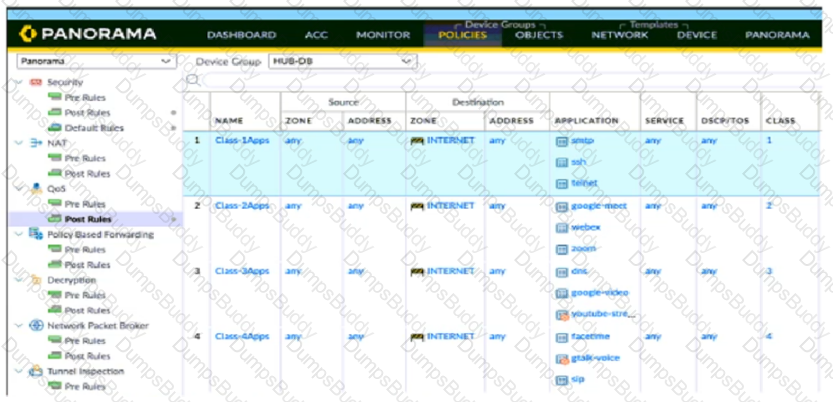Click the google-video application icon
The image size is (833, 402).
[562, 294]
